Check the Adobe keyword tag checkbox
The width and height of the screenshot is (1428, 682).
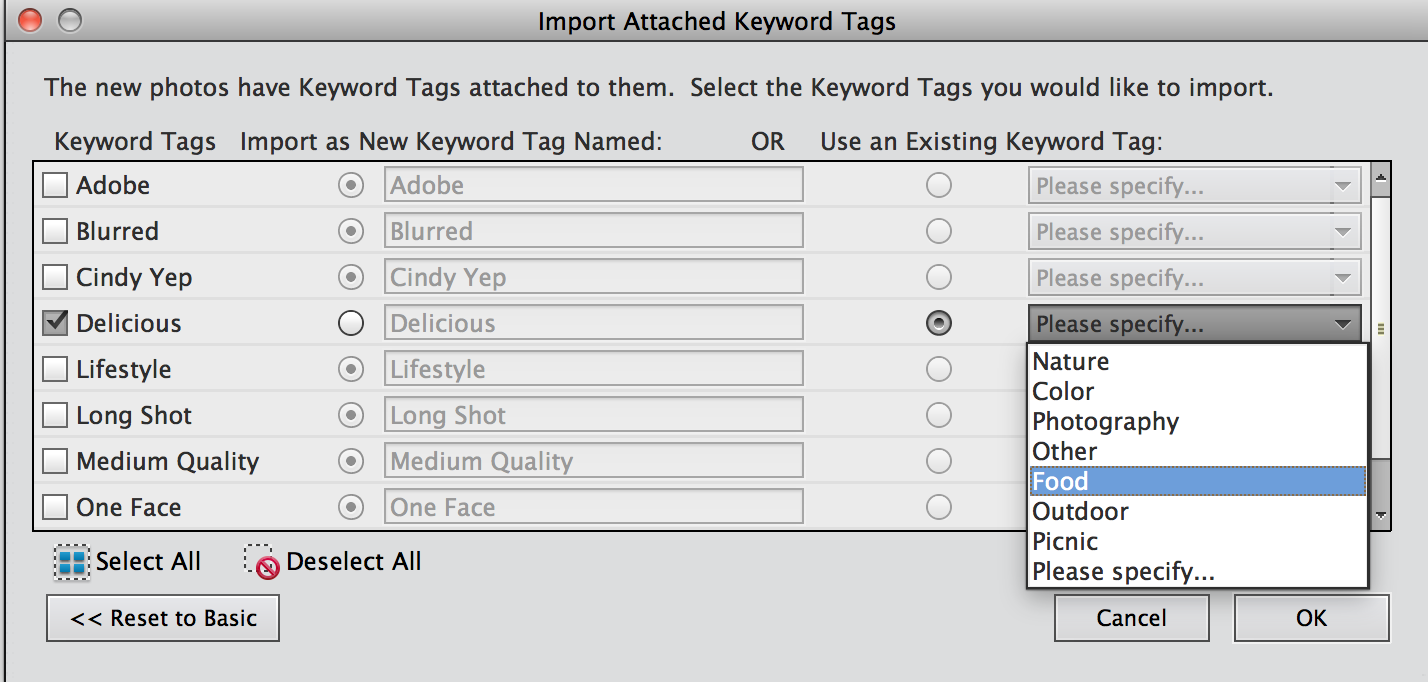55,185
